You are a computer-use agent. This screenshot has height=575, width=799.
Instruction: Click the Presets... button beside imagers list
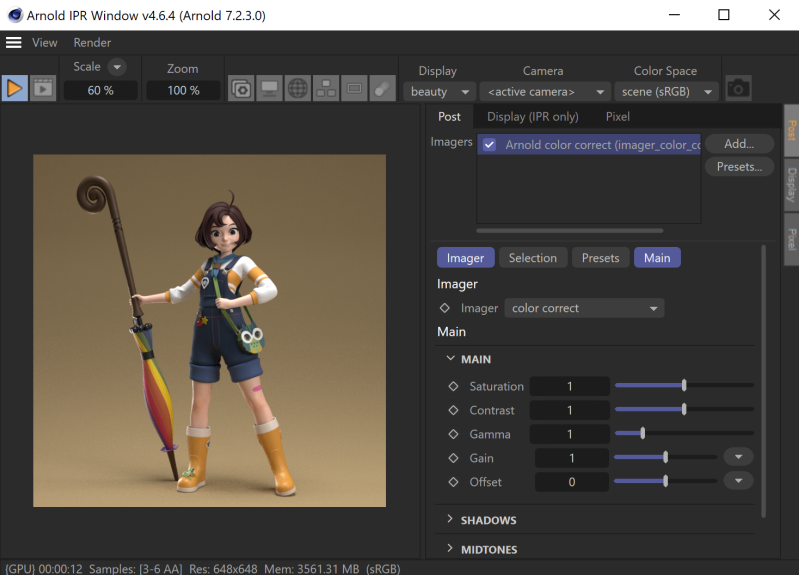(x=739, y=167)
